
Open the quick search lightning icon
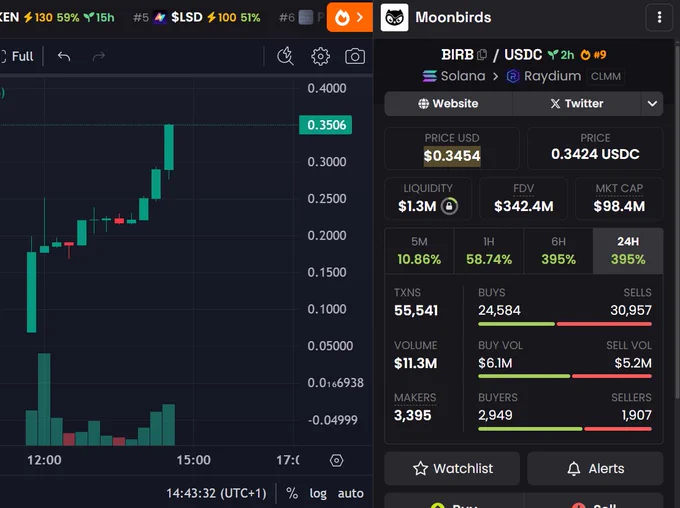[x=285, y=56]
